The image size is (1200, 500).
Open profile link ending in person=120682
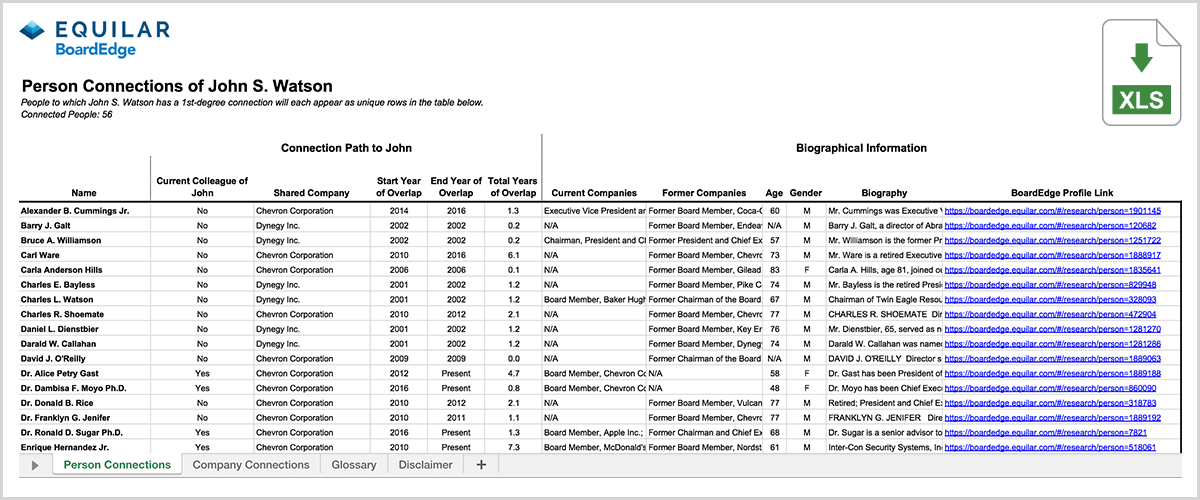click(1050, 226)
